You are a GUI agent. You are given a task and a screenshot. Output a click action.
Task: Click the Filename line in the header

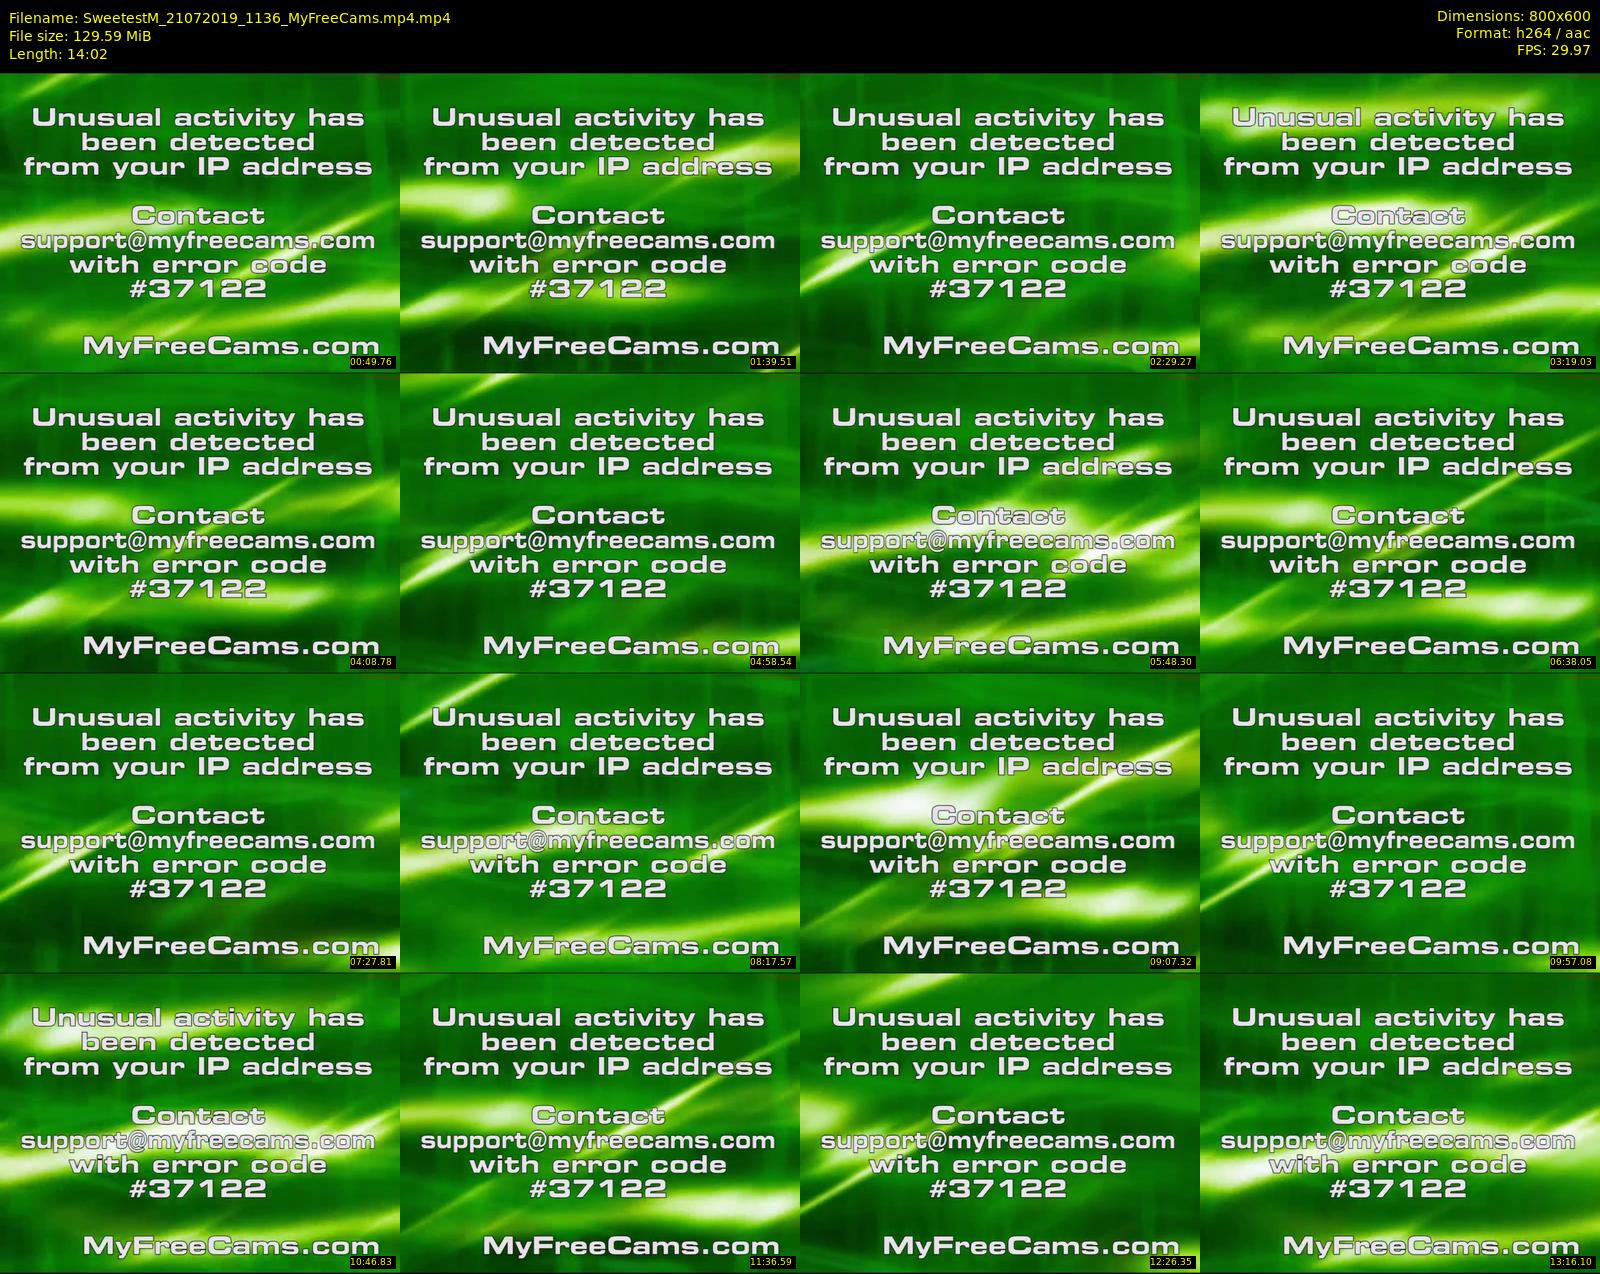click(230, 17)
